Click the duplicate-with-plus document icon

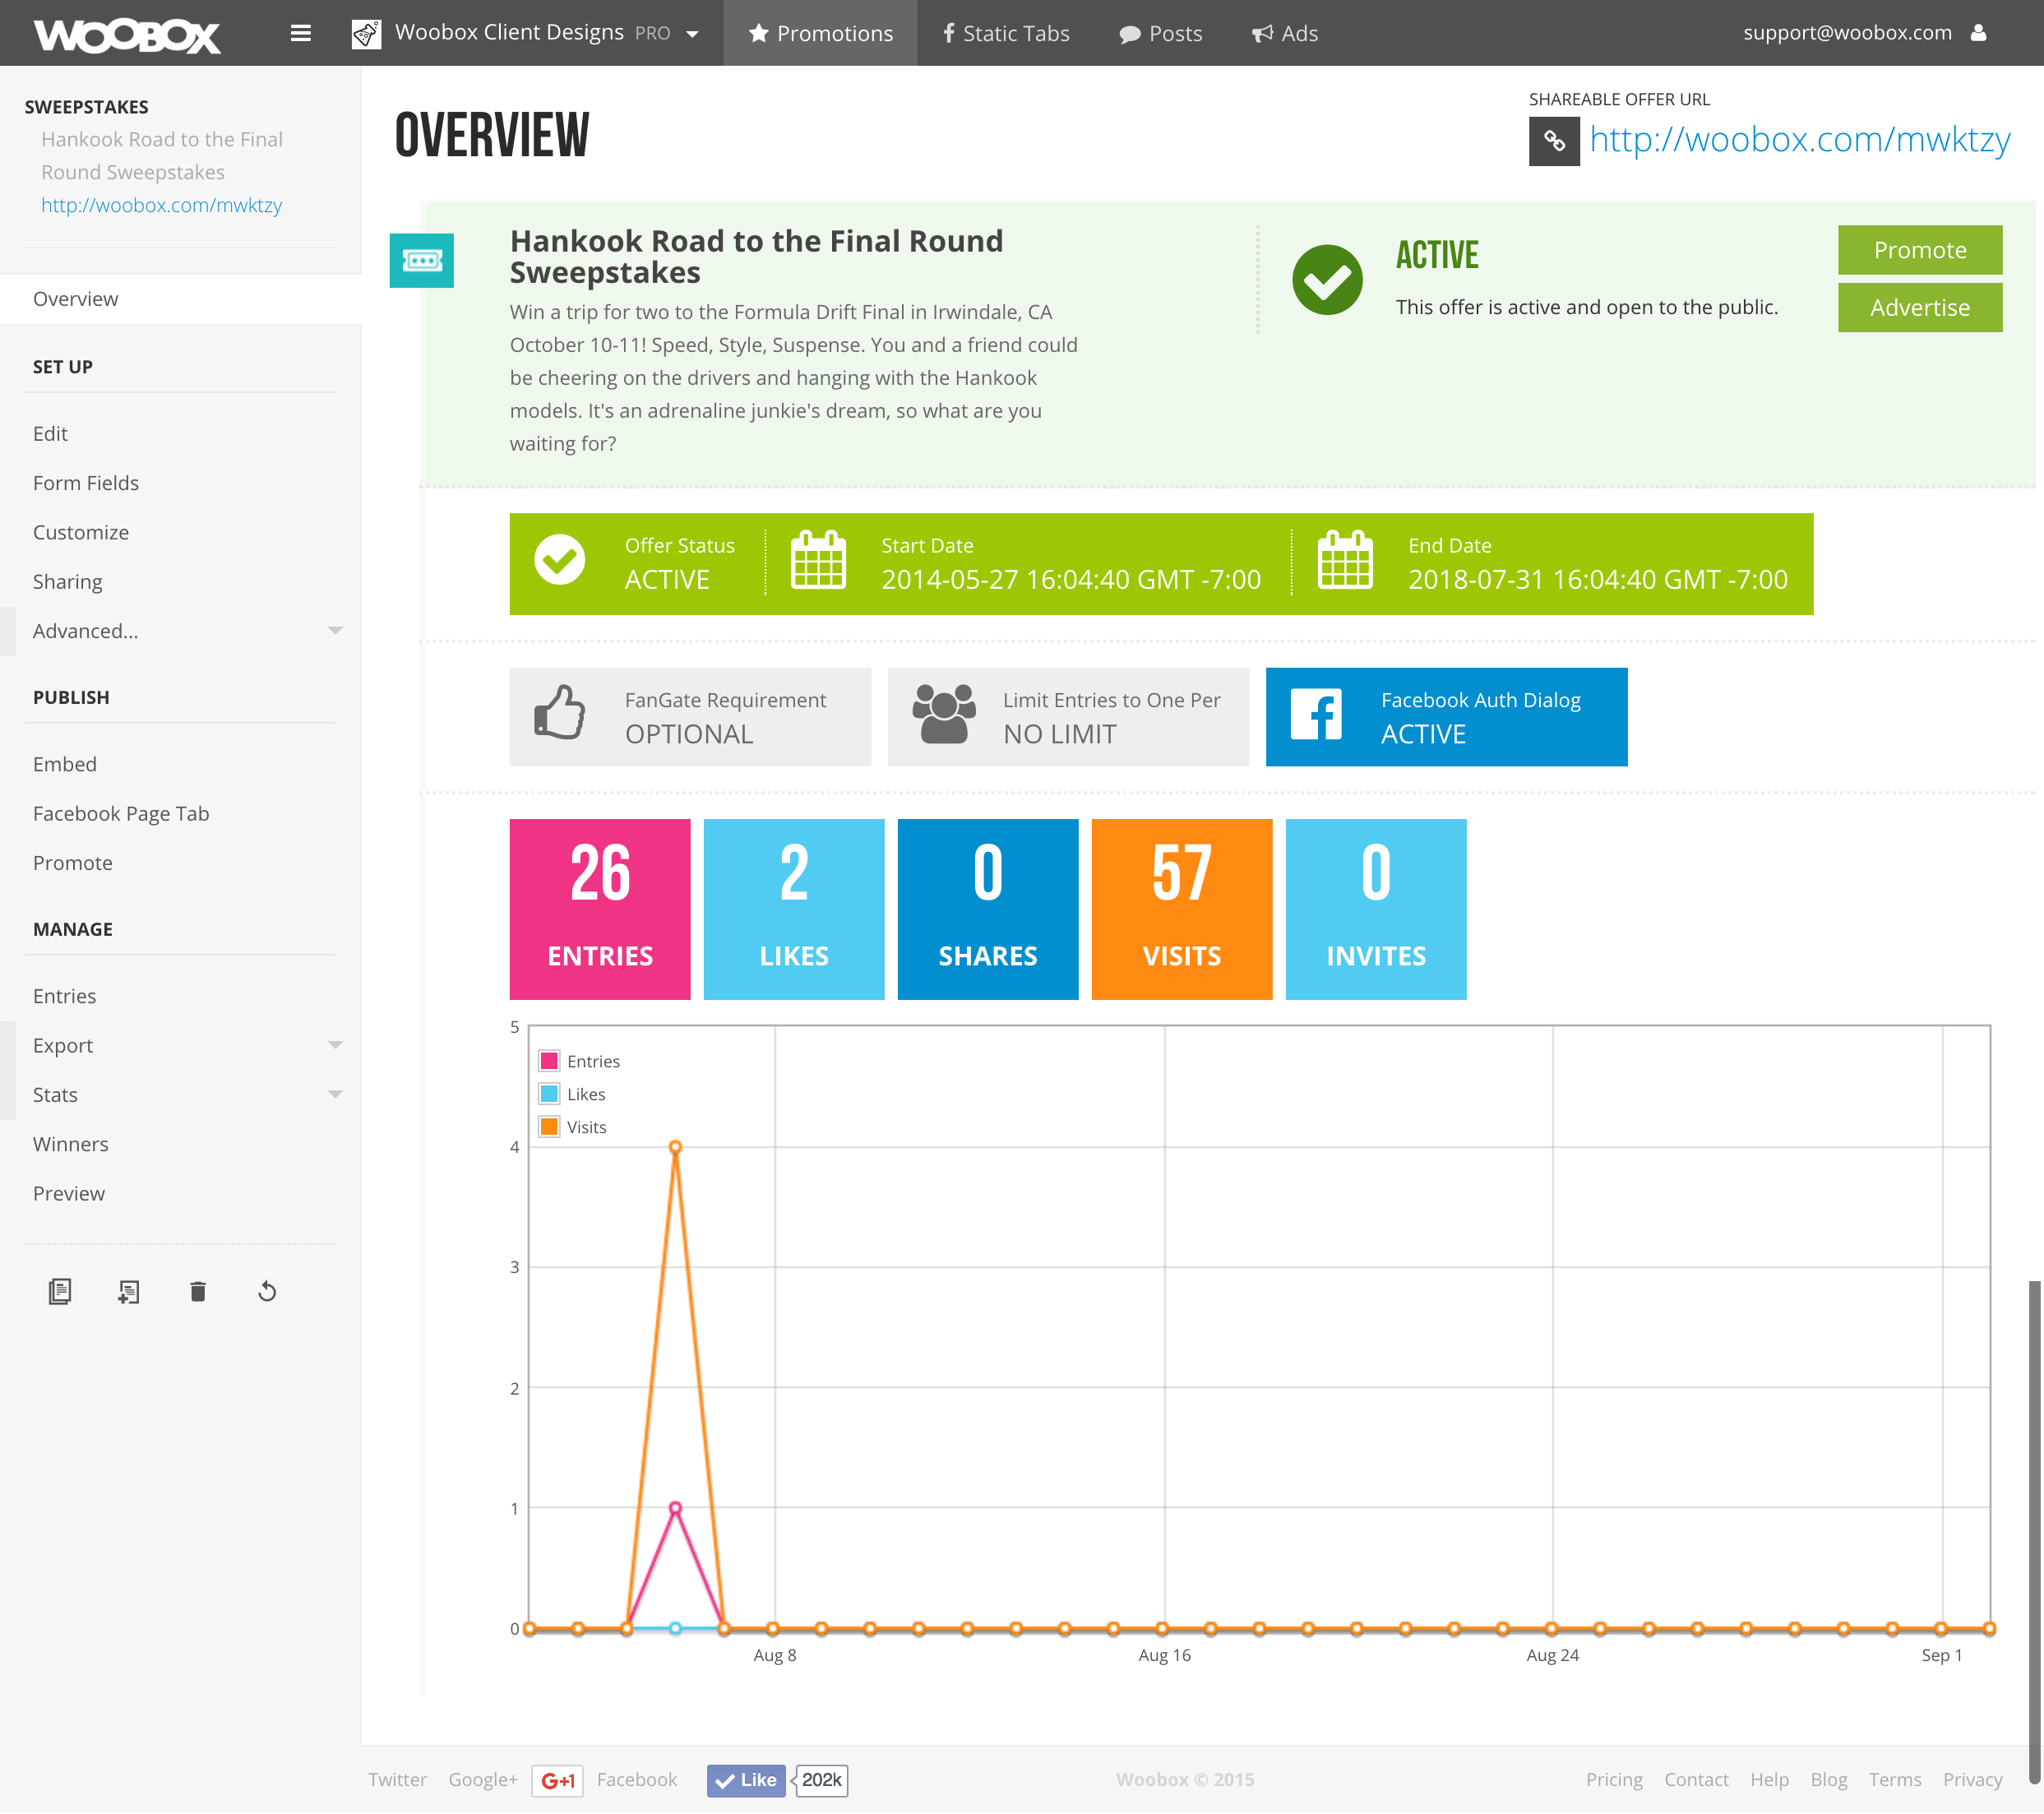coord(129,1291)
